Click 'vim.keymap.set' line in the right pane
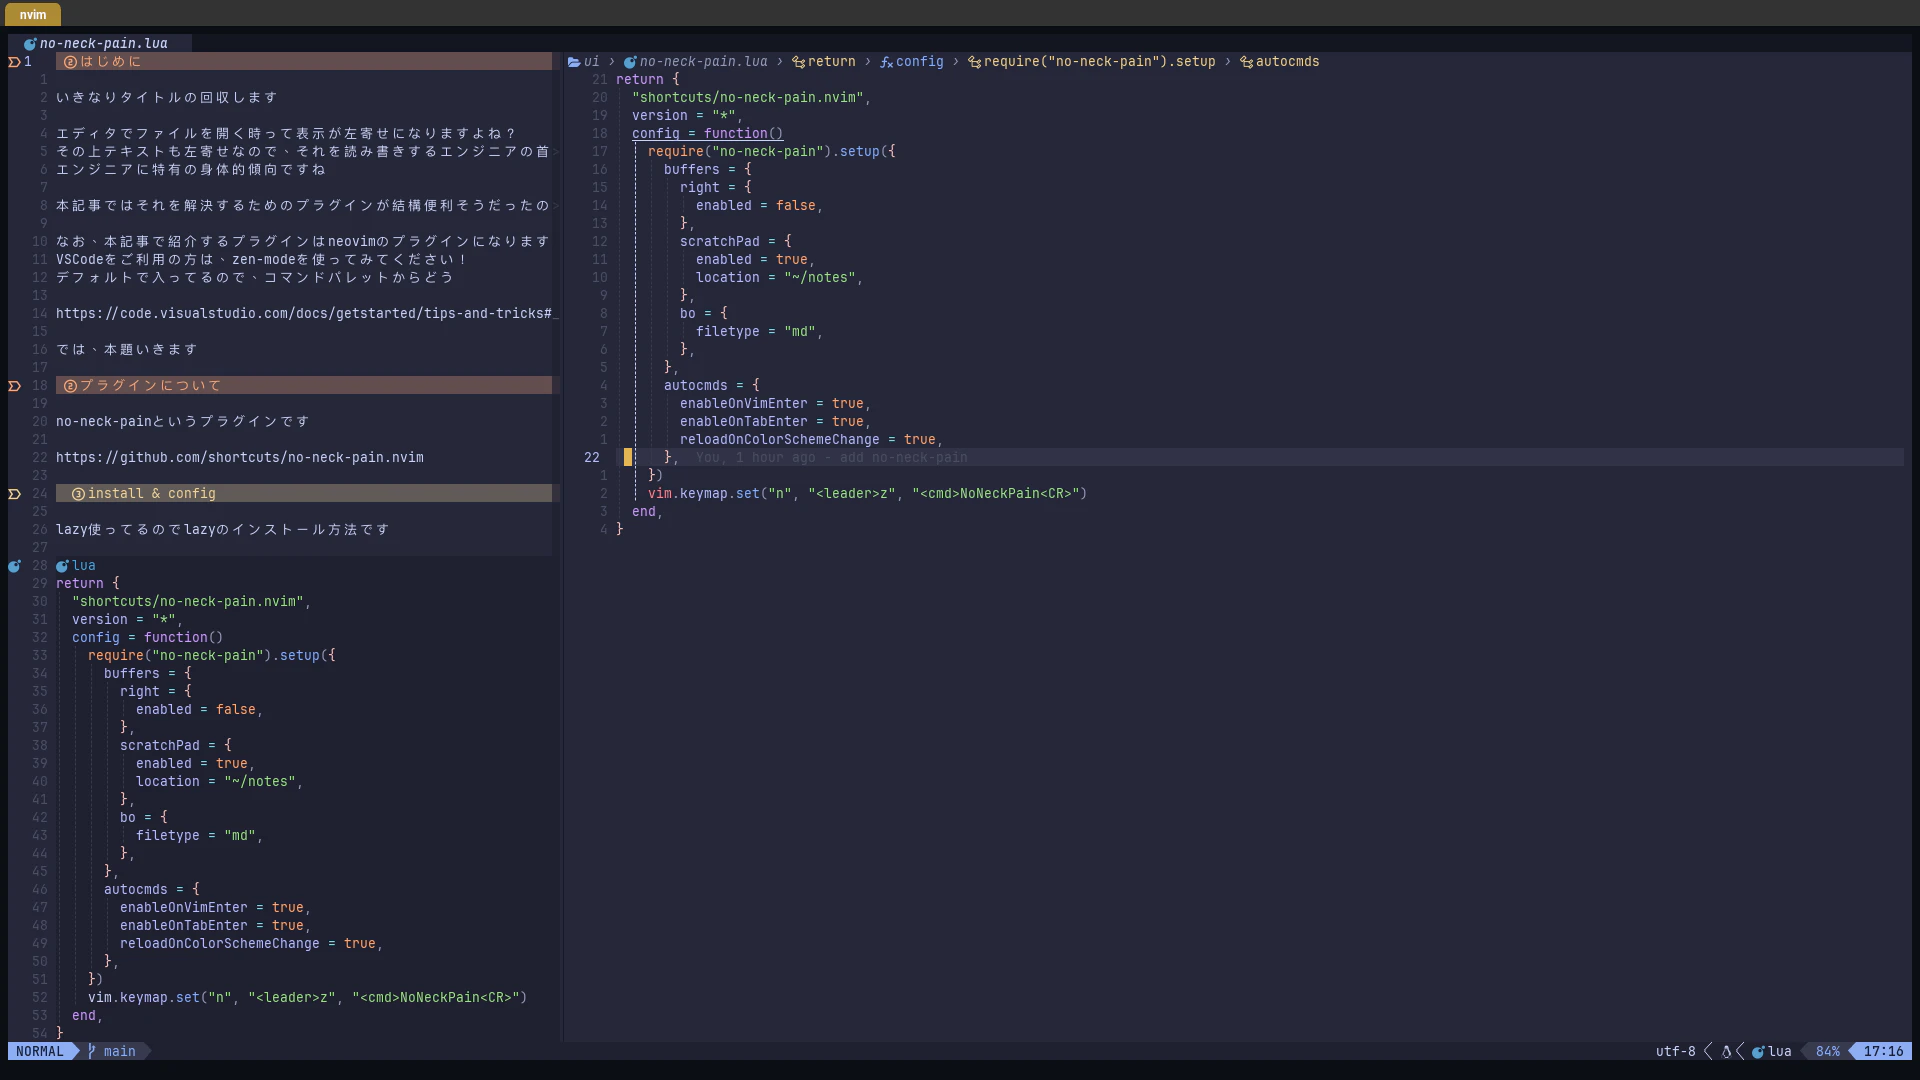1920x1080 pixels. pos(868,494)
